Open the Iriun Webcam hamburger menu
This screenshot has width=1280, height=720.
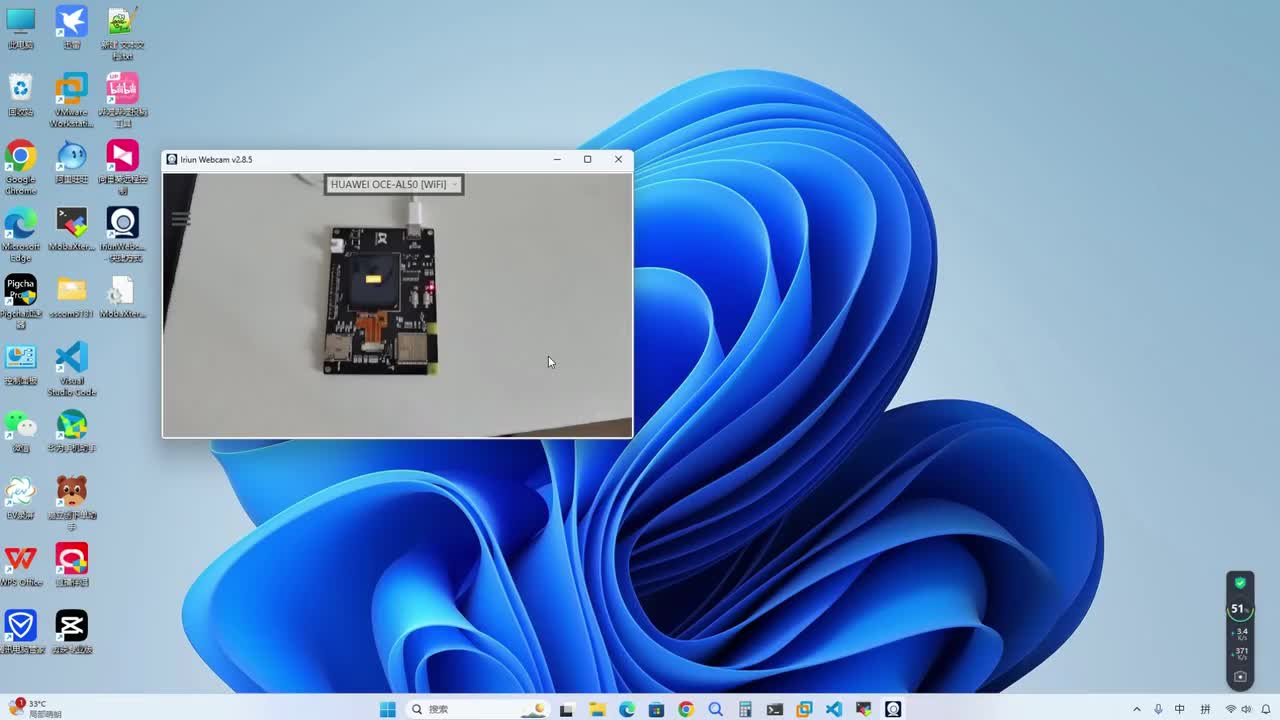[x=181, y=219]
